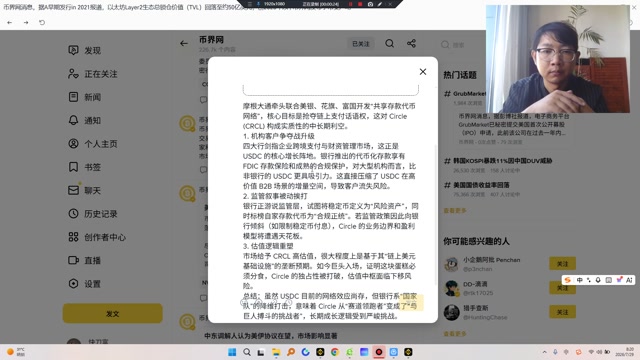Open the Windows Start menu
The image size is (640, 360).
(232, 352)
